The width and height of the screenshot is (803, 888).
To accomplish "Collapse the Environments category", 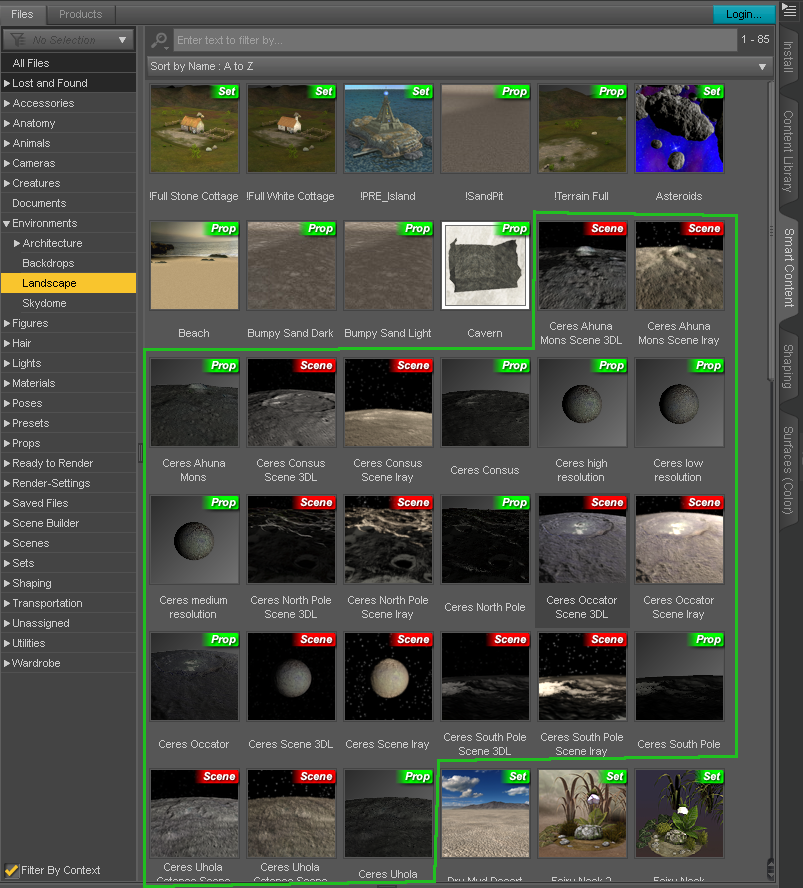I will click(x=7, y=223).
